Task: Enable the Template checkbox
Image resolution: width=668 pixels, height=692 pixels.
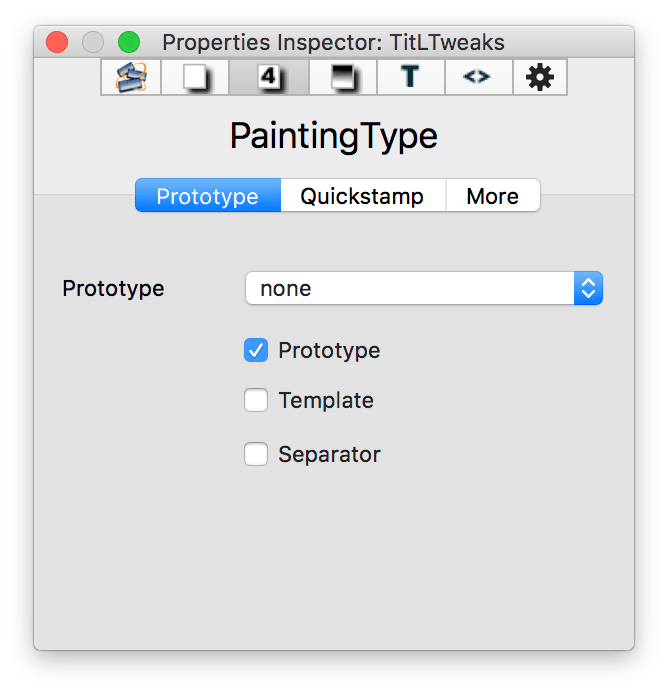Action: click(256, 400)
